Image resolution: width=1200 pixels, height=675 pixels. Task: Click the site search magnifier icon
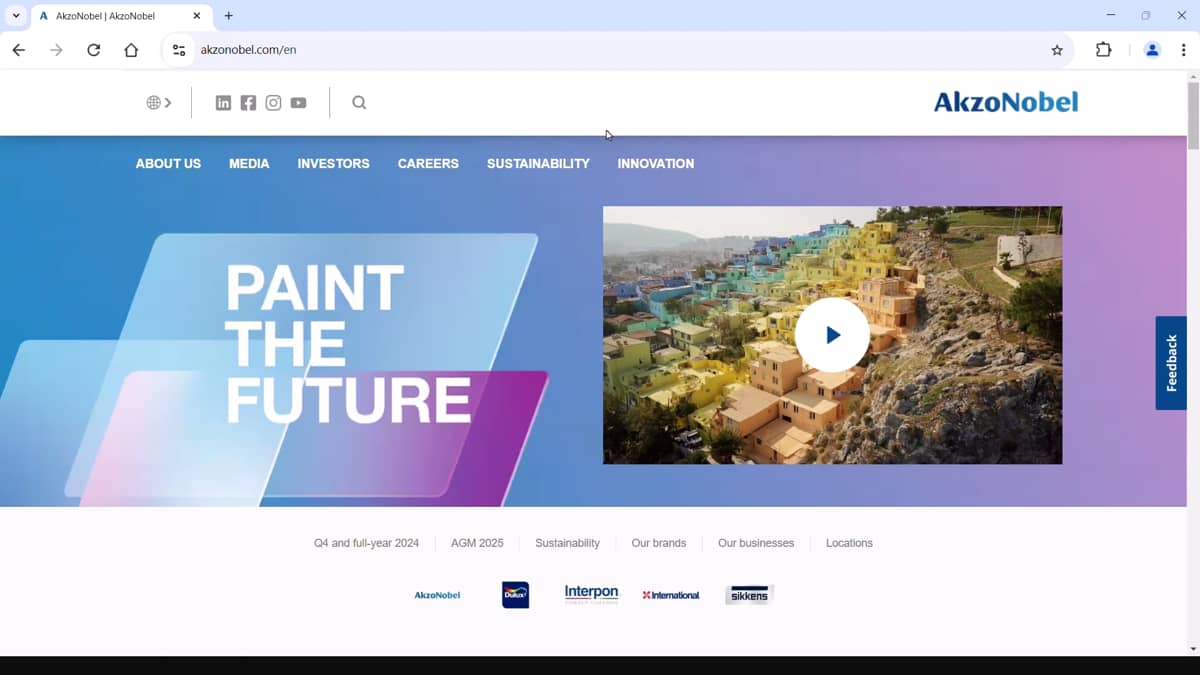pos(359,102)
